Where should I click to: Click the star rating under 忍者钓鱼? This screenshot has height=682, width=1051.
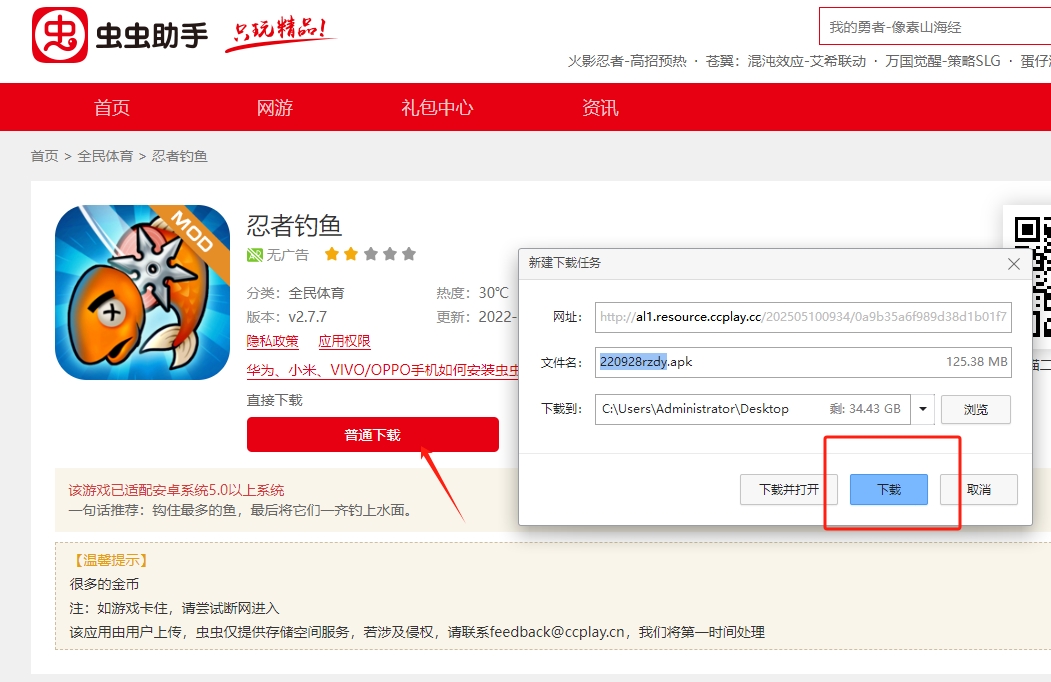coord(370,254)
